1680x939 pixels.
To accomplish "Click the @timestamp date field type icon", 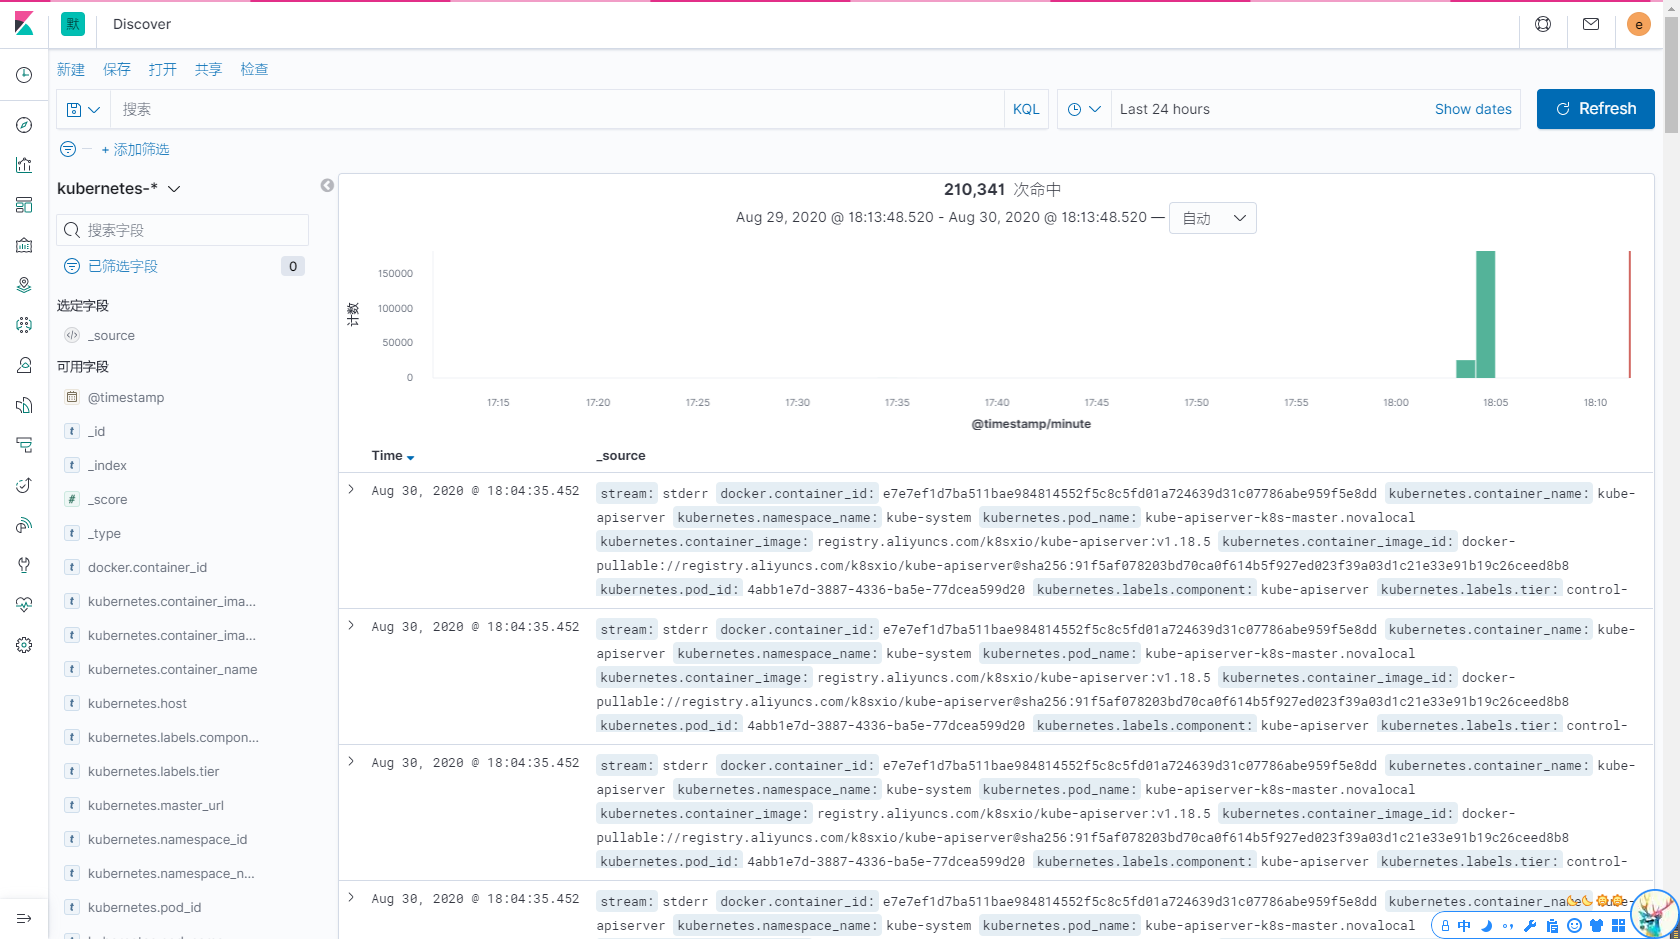I will pos(72,397).
